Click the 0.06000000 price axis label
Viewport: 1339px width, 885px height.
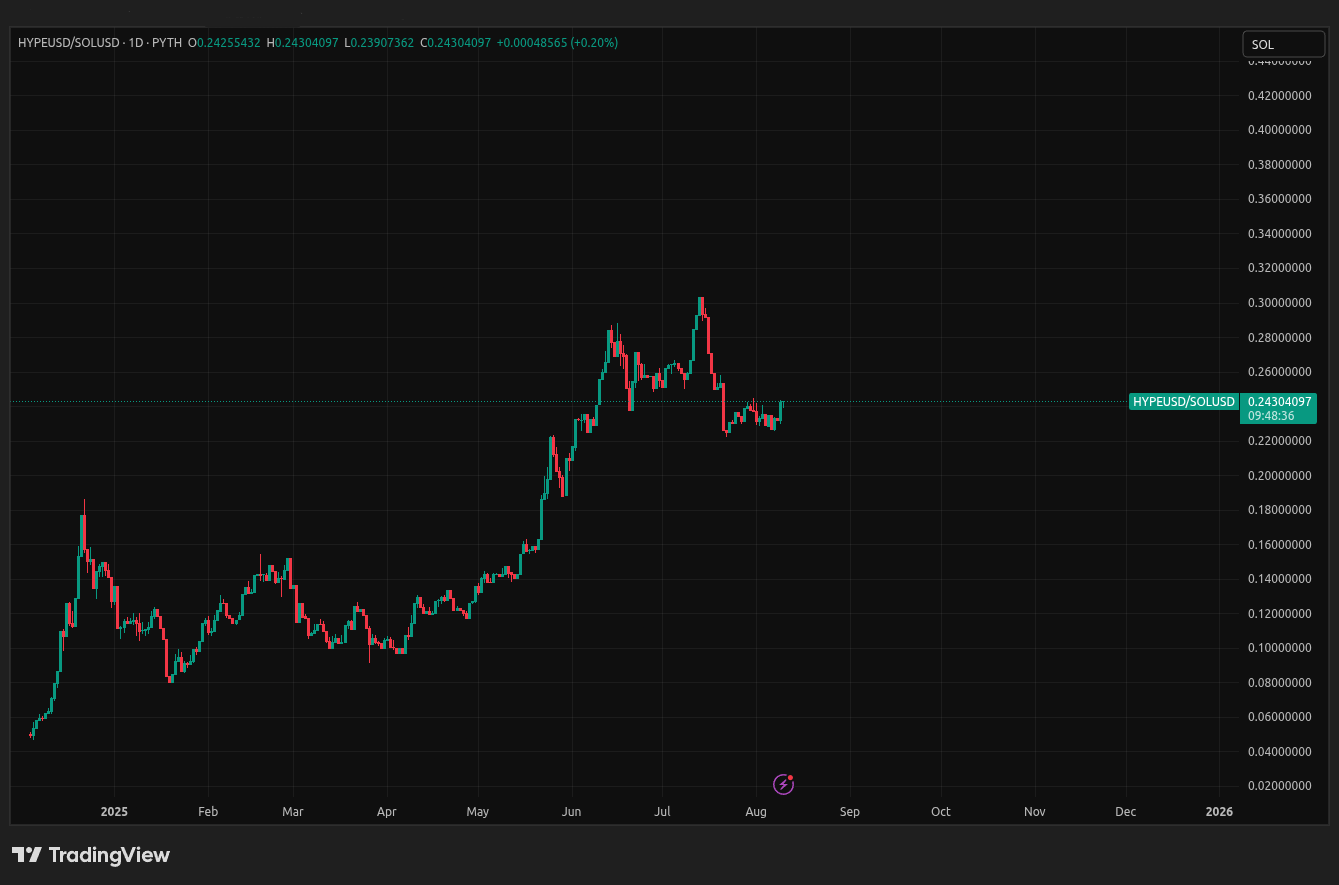1279,717
